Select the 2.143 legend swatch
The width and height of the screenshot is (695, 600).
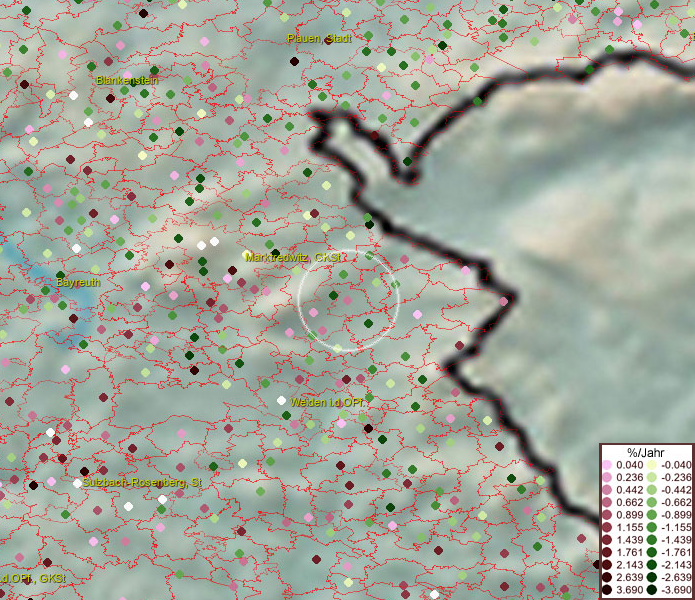click(x=607, y=565)
